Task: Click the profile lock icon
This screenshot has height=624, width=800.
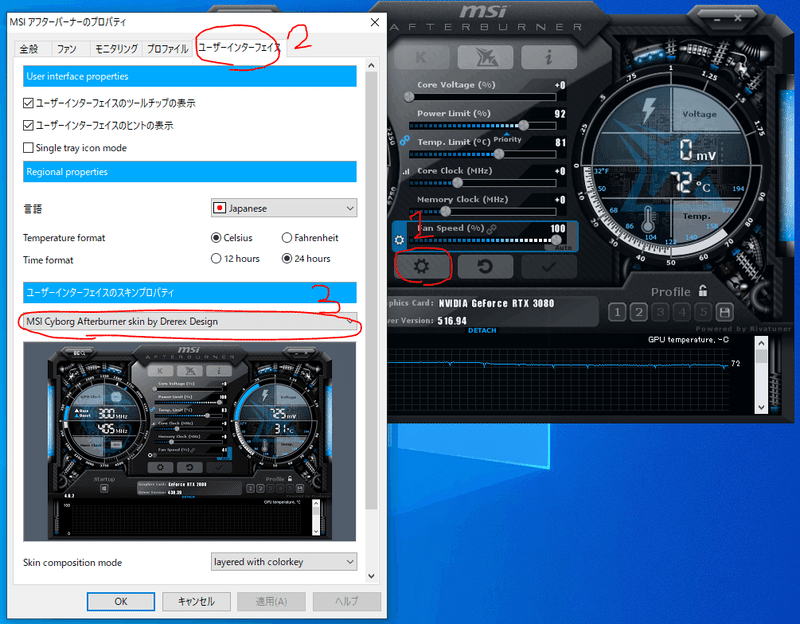Action: pyautogui.click(x=703, y=291)
